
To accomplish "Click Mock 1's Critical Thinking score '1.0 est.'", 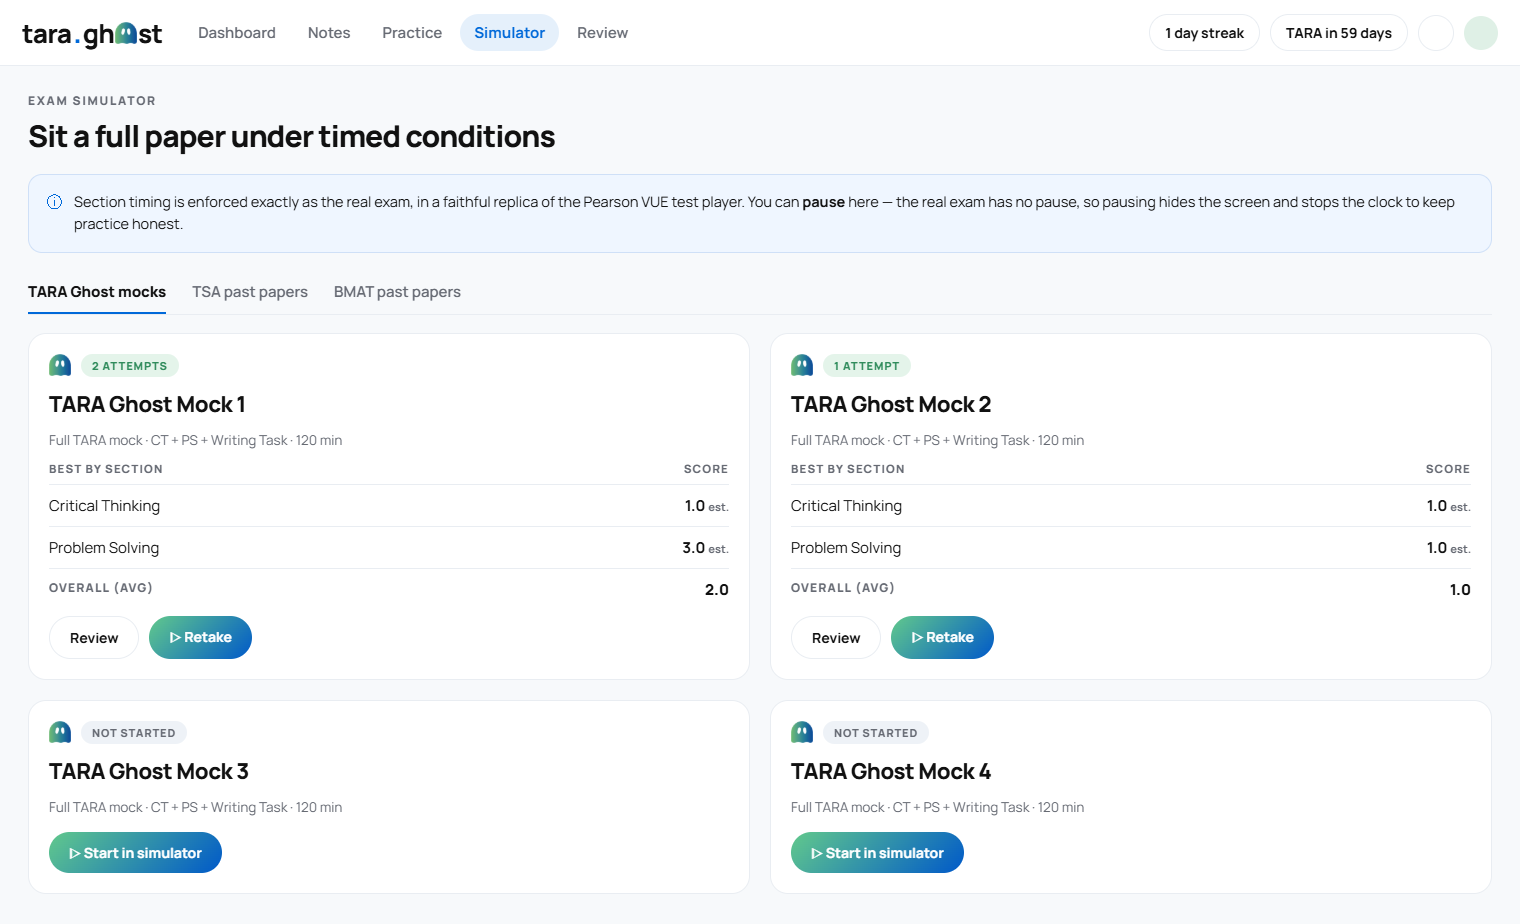I will [707, 506].
